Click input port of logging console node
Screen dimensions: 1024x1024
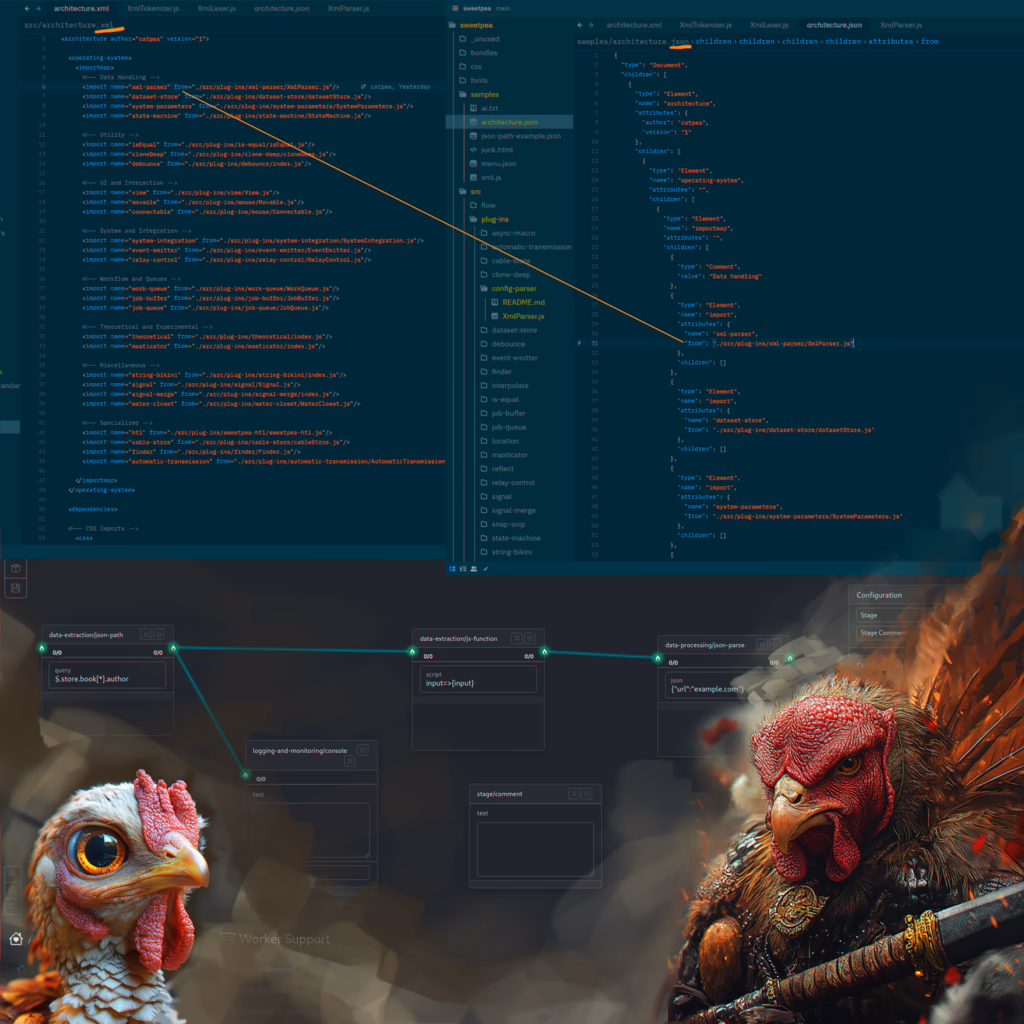coord(245,773)
